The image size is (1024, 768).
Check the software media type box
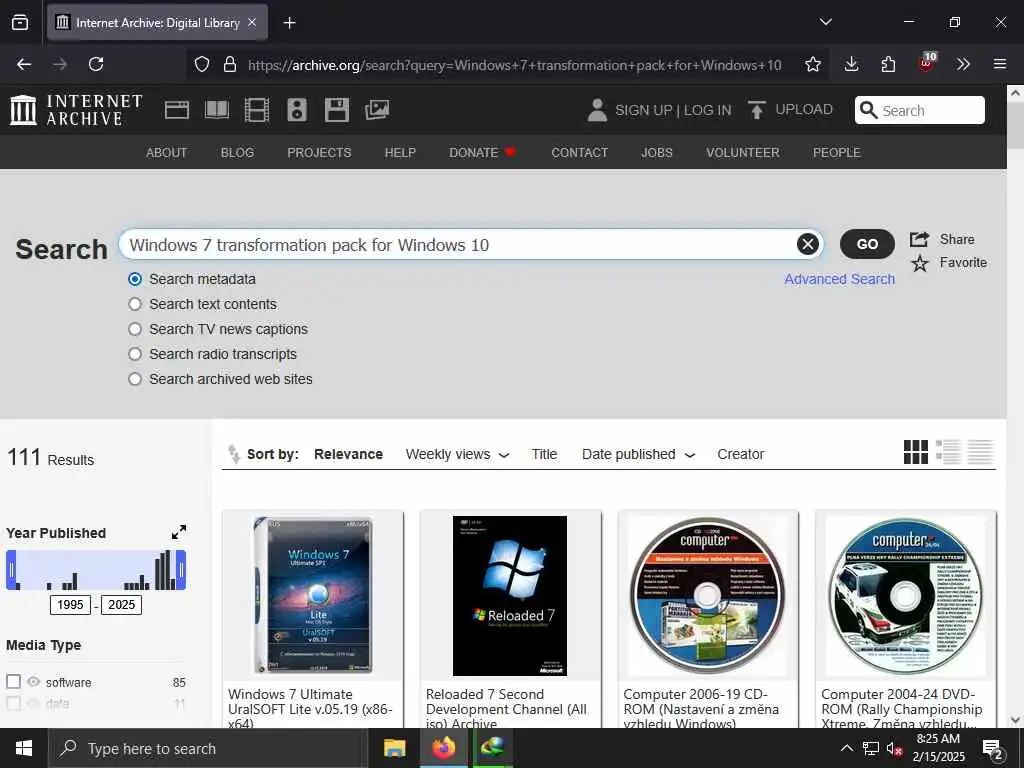click(x=14, y=682)
